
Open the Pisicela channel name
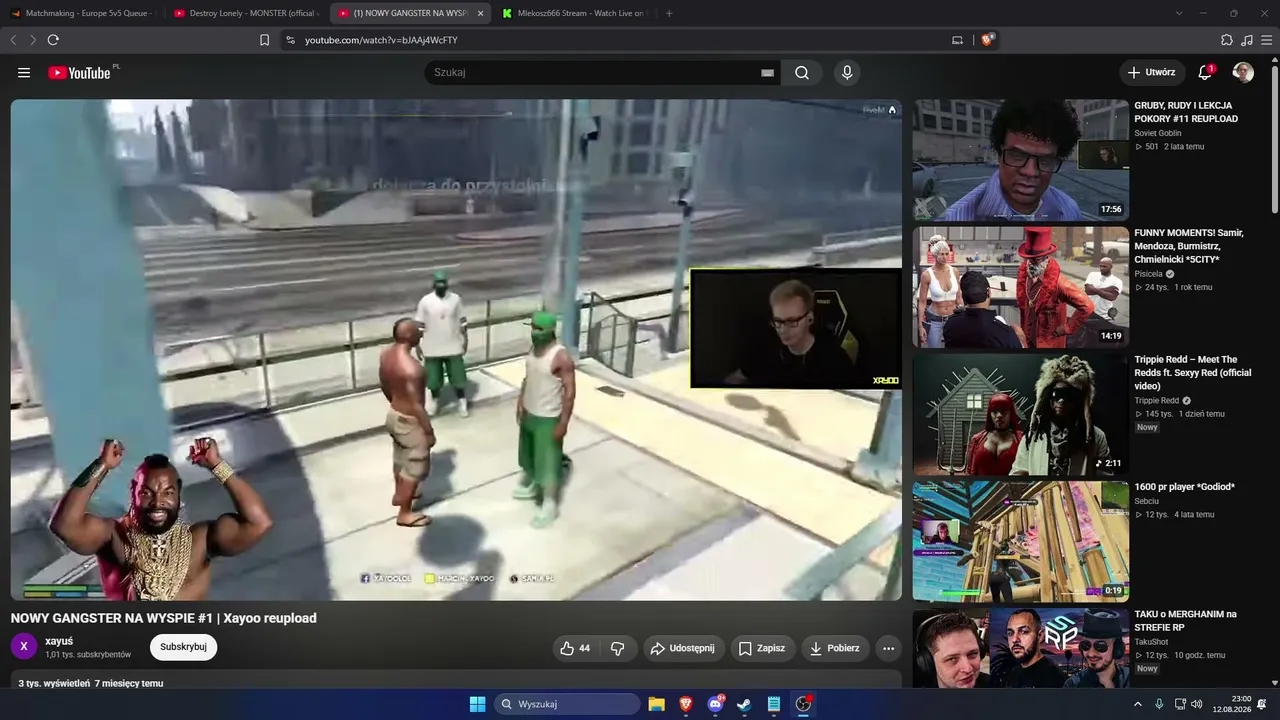[x=1148, y=274]
